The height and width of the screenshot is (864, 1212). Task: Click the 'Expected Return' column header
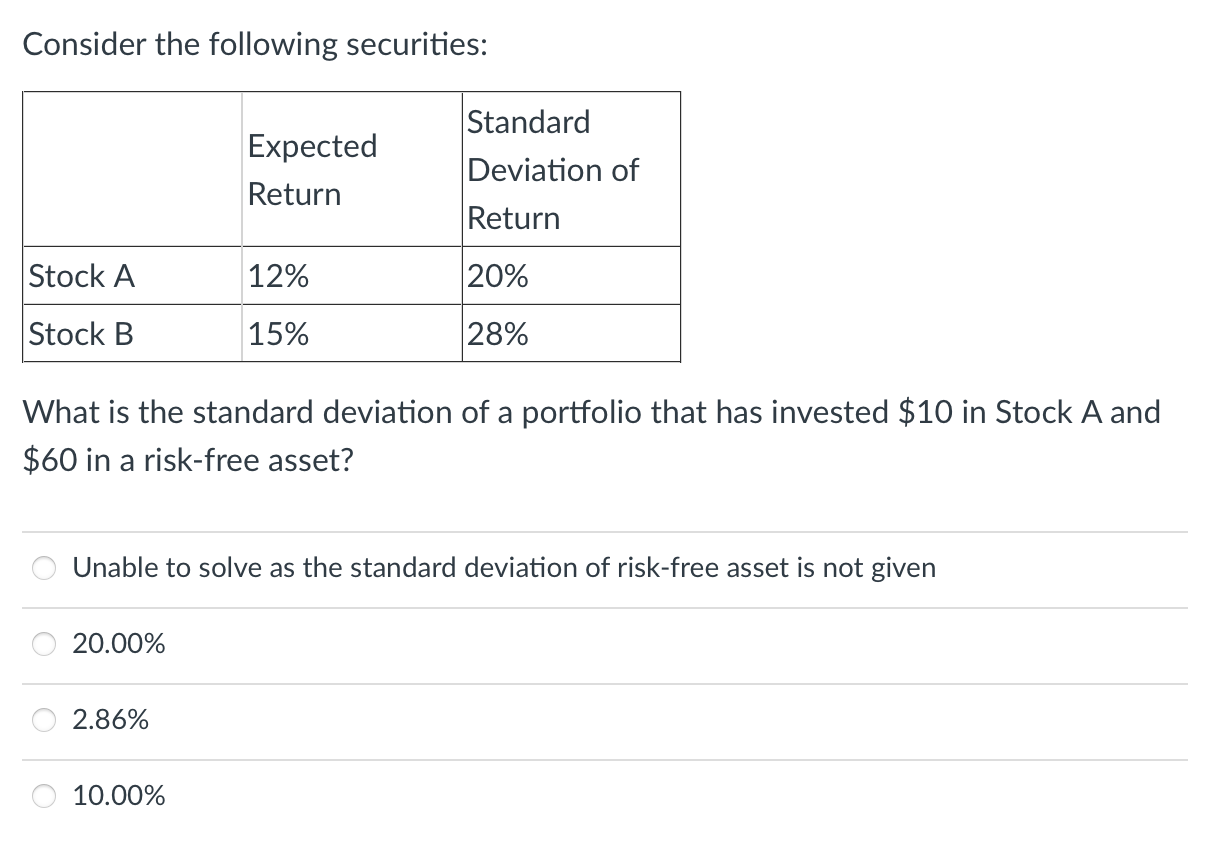[351, 170]
